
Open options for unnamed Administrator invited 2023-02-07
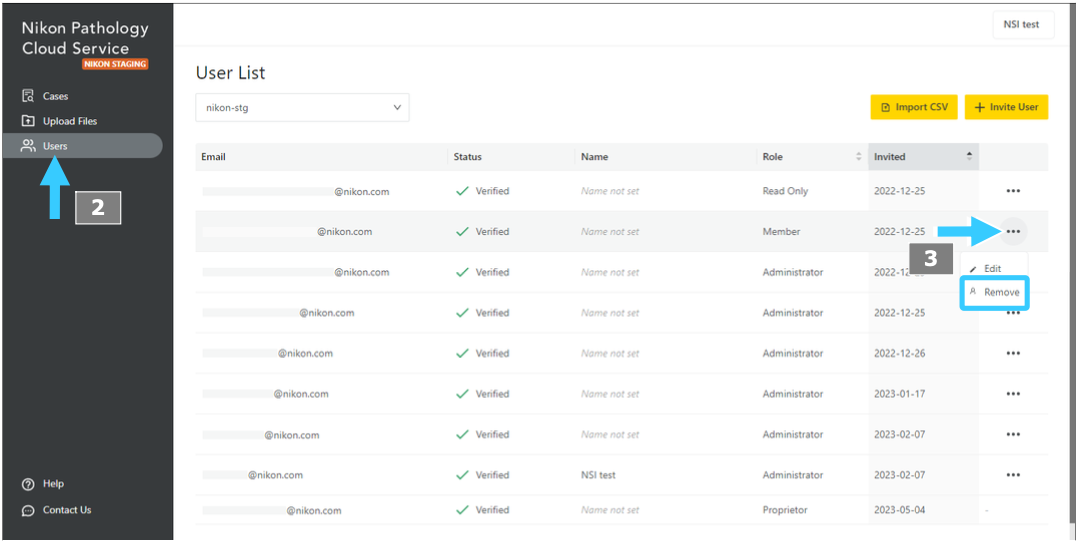pos(1013,434)
